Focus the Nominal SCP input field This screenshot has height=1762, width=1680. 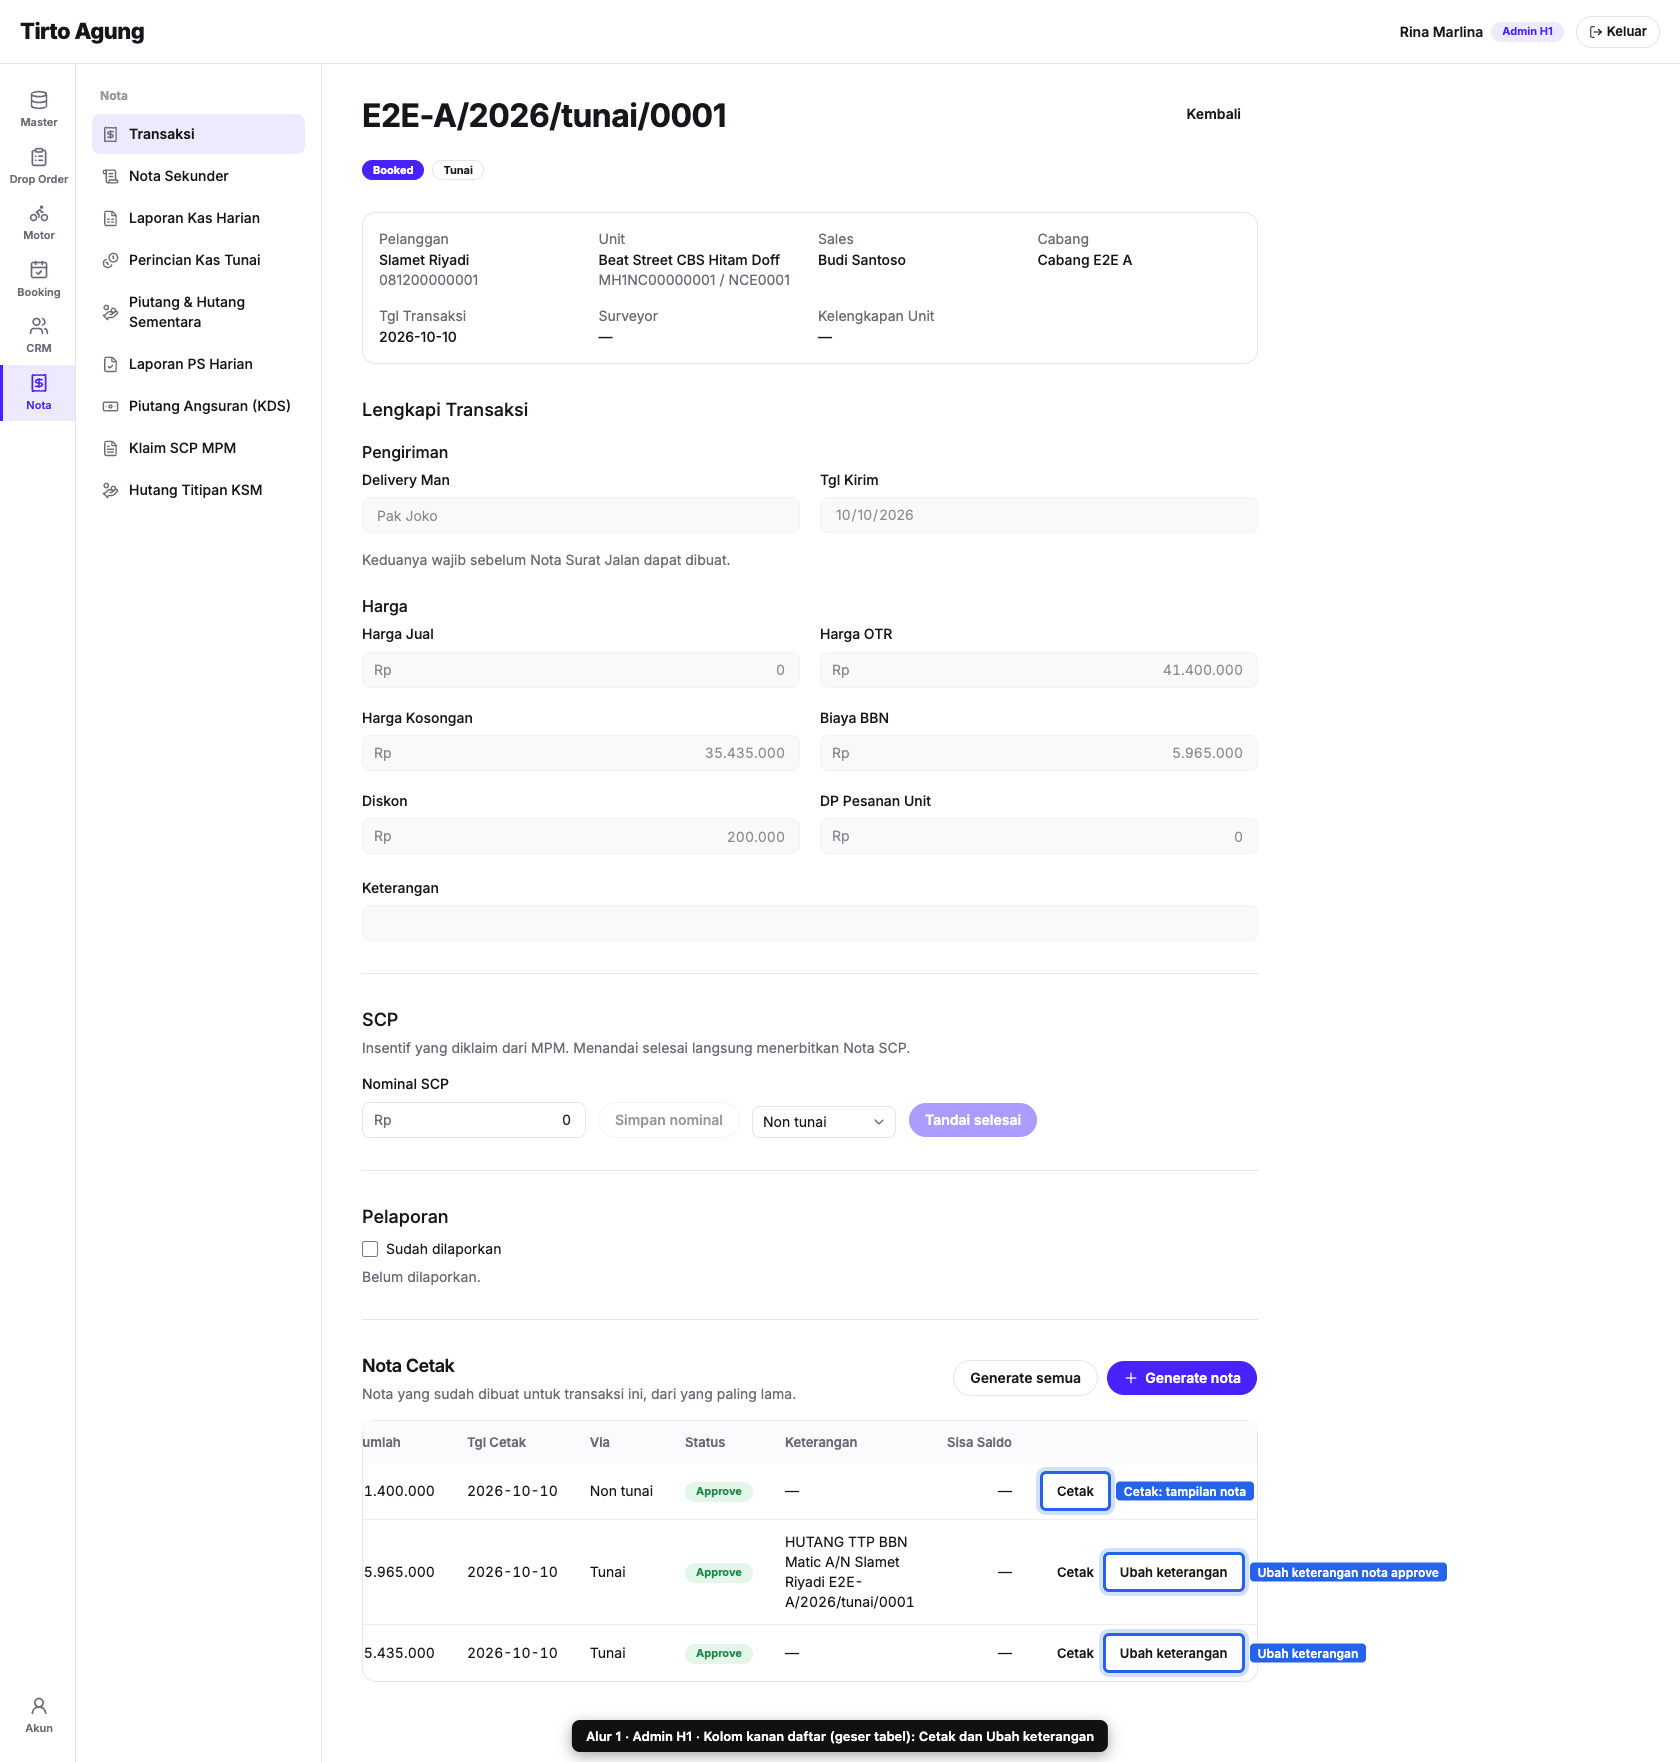tap(473, 1120)
